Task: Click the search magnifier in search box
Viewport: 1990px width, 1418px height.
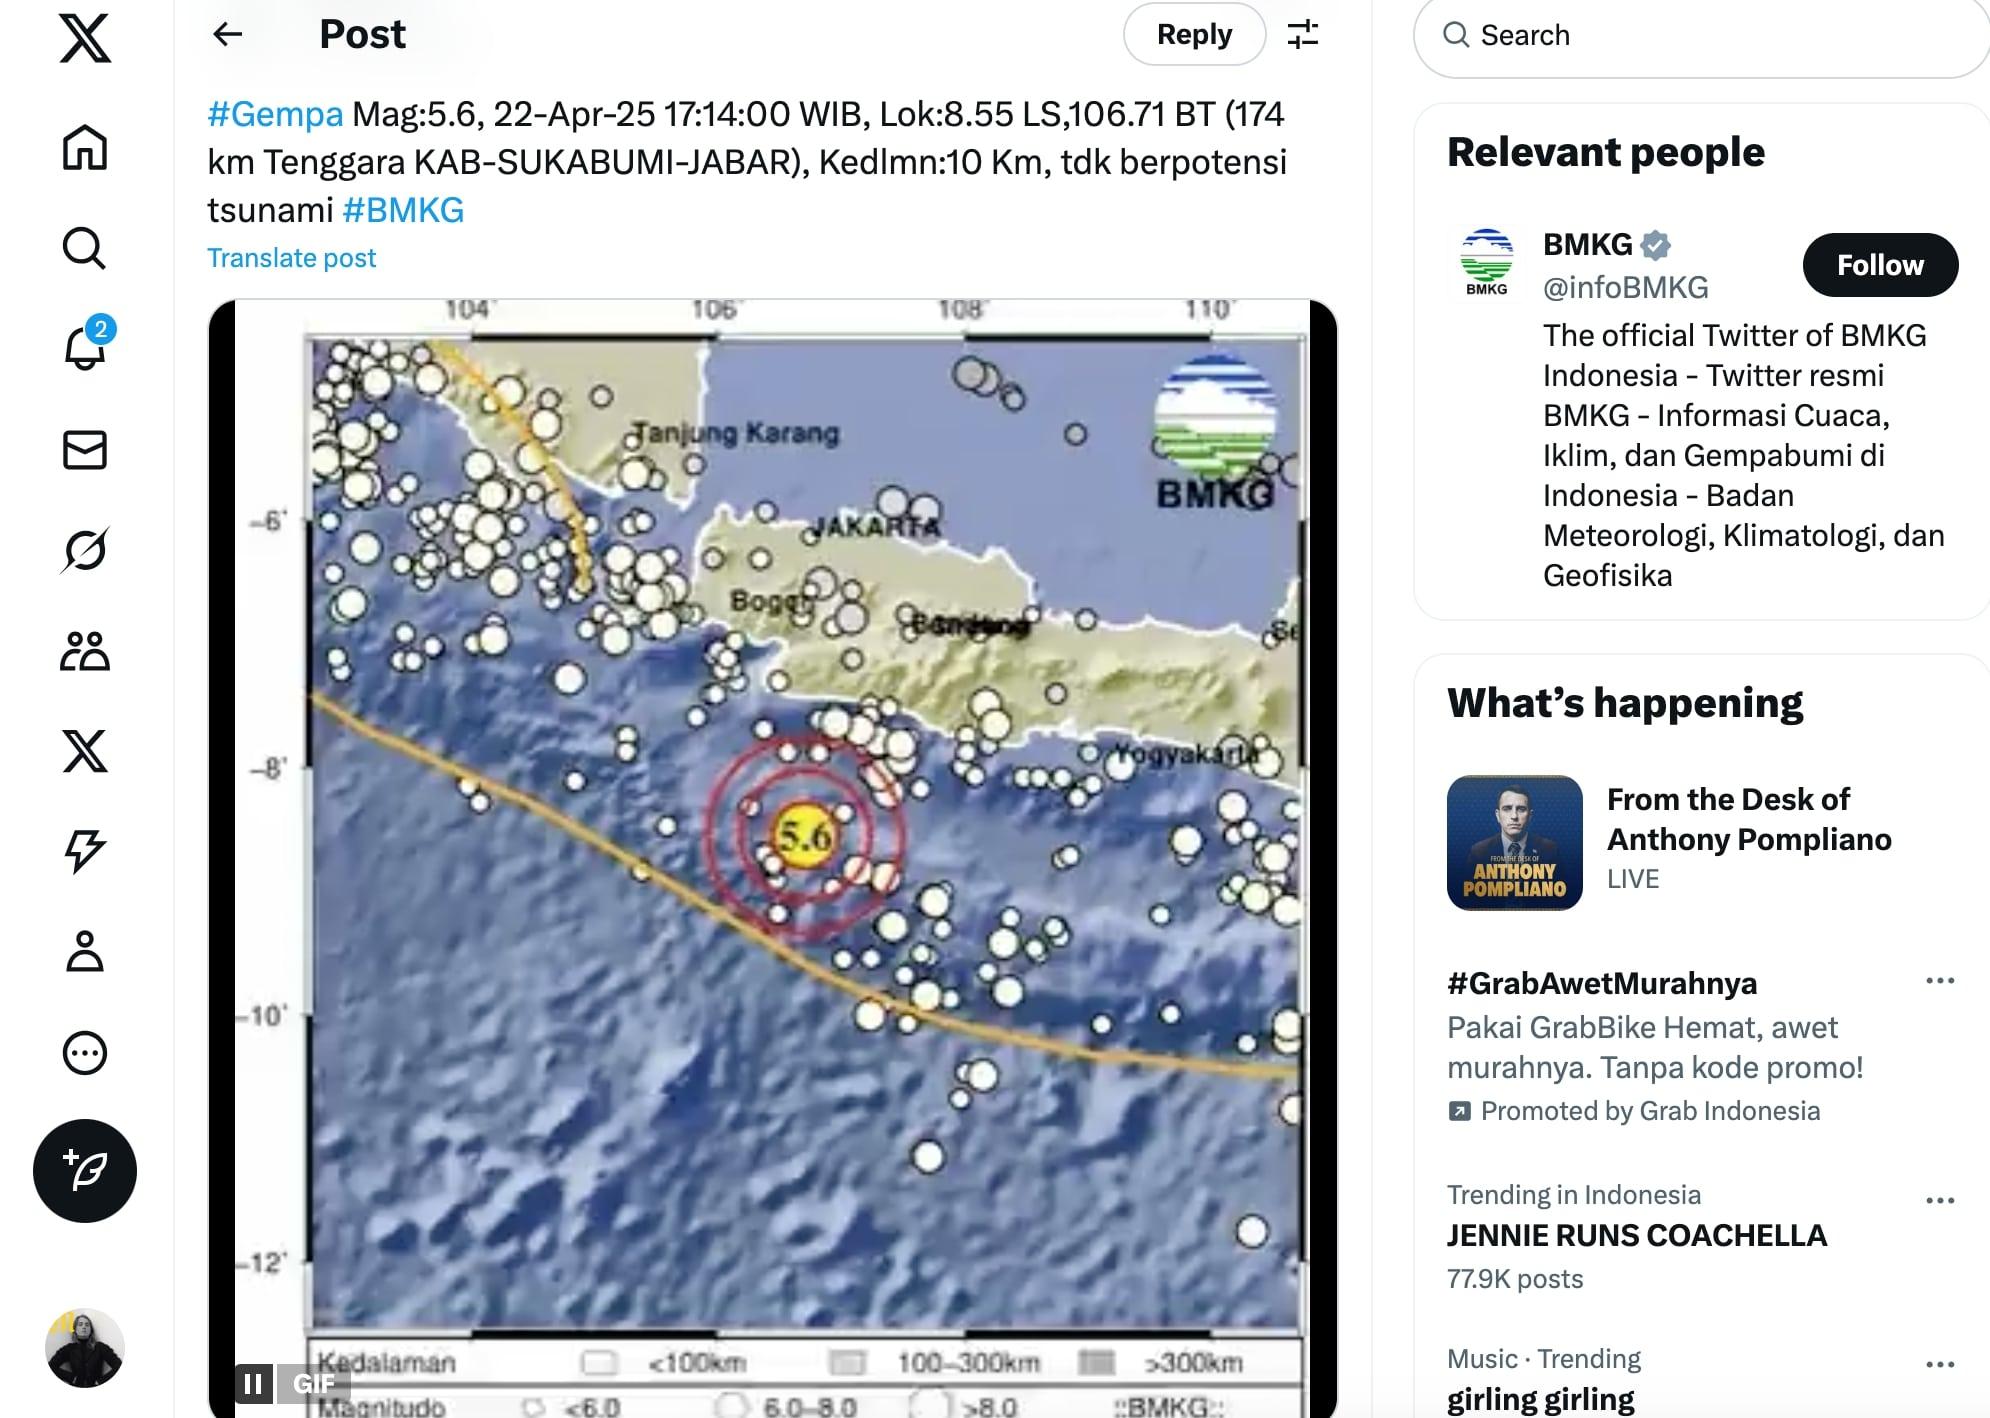Action: [1456, 36]
